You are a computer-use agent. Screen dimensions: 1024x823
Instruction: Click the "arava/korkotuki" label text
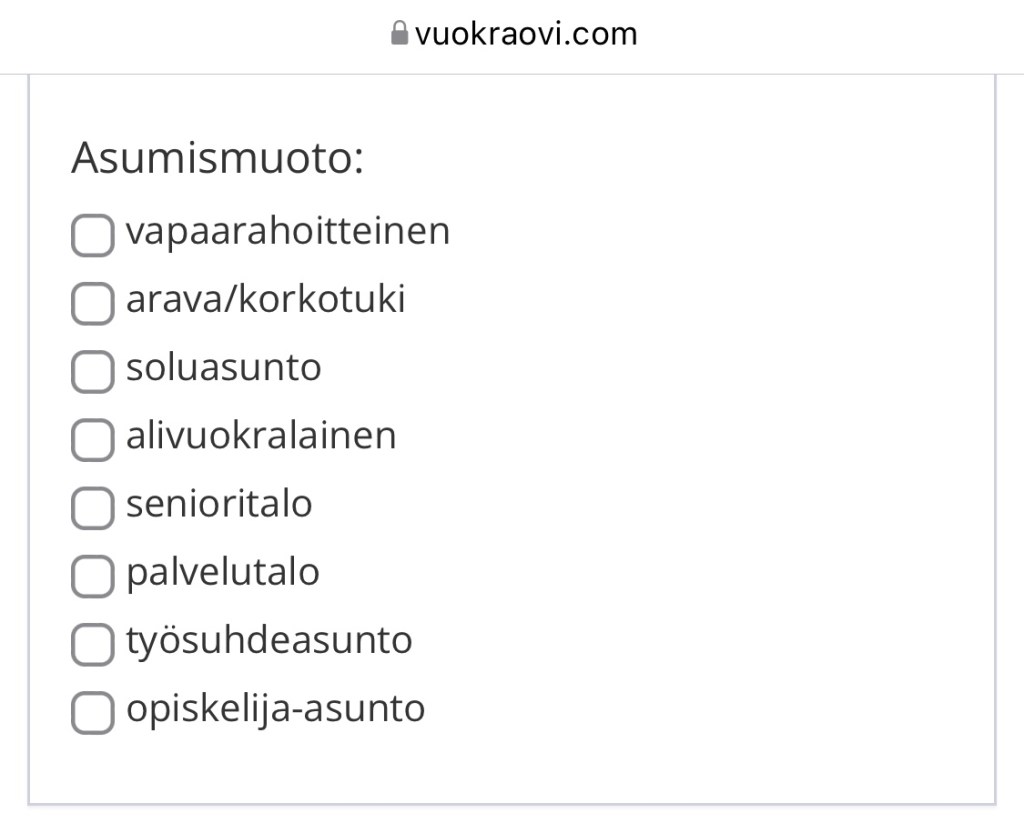[x=266, y=300]
